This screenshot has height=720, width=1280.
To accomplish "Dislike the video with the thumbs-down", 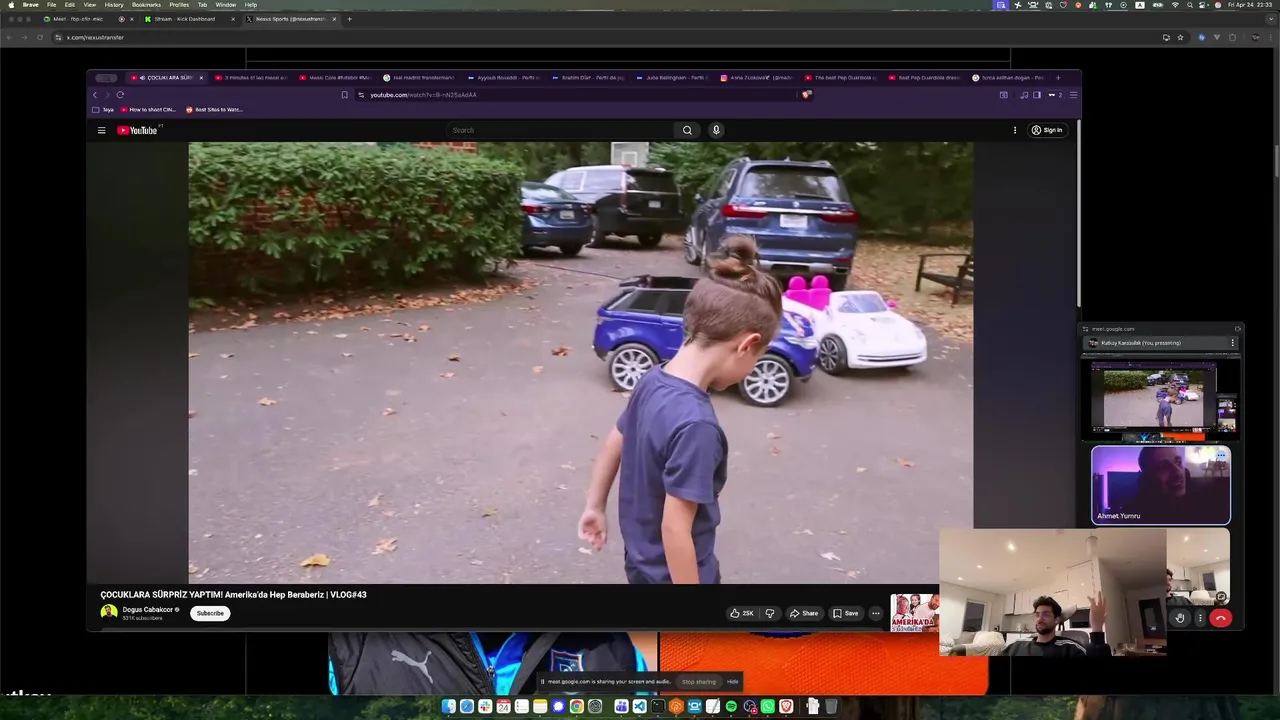I will 770,613.
